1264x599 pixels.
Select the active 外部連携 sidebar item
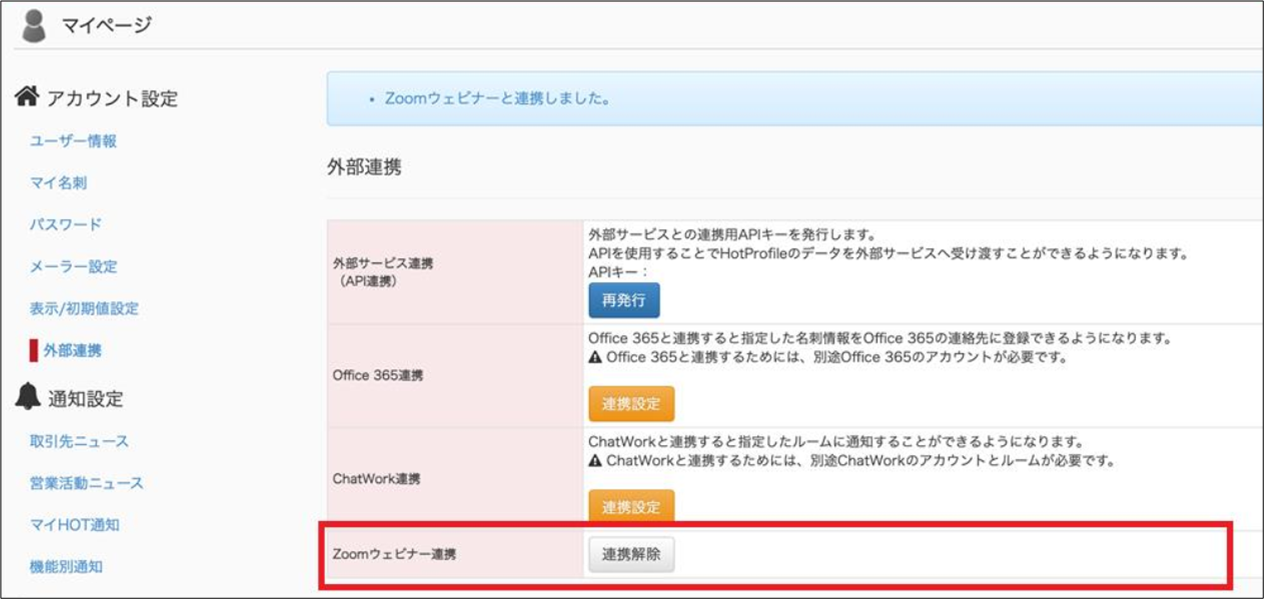coord(72,350)
